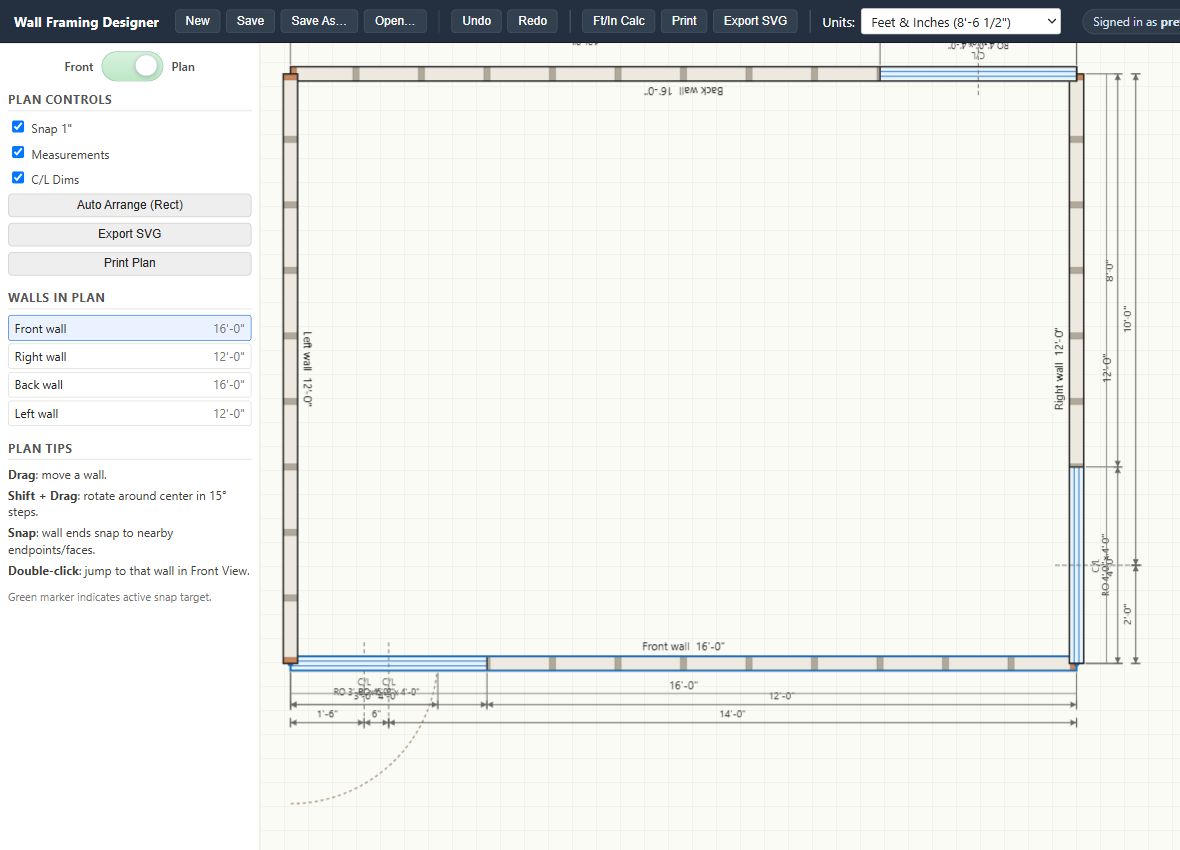Click the Auto Arrange (Rect) button
1180x850 pixels.
129,205
